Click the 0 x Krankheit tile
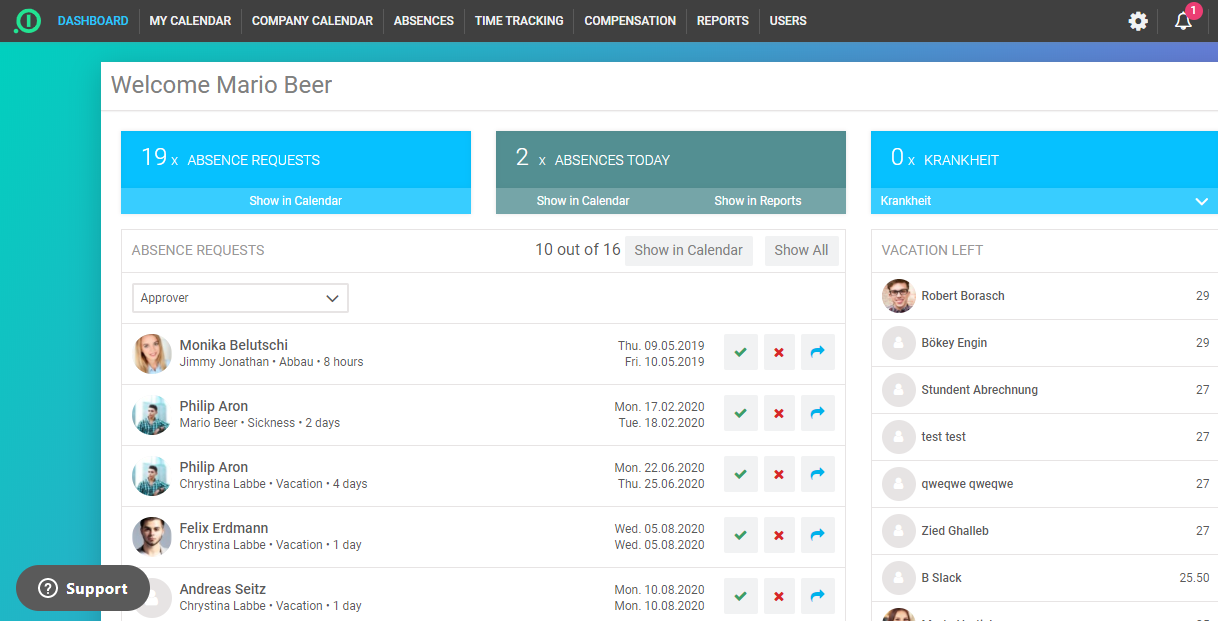The image size is (1218, 621). pos(1044,160)
